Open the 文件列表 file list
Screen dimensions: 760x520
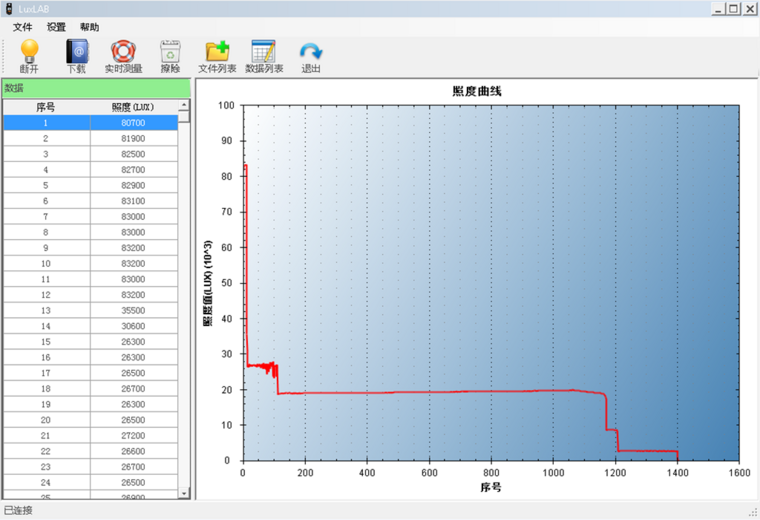coord(217,56)
